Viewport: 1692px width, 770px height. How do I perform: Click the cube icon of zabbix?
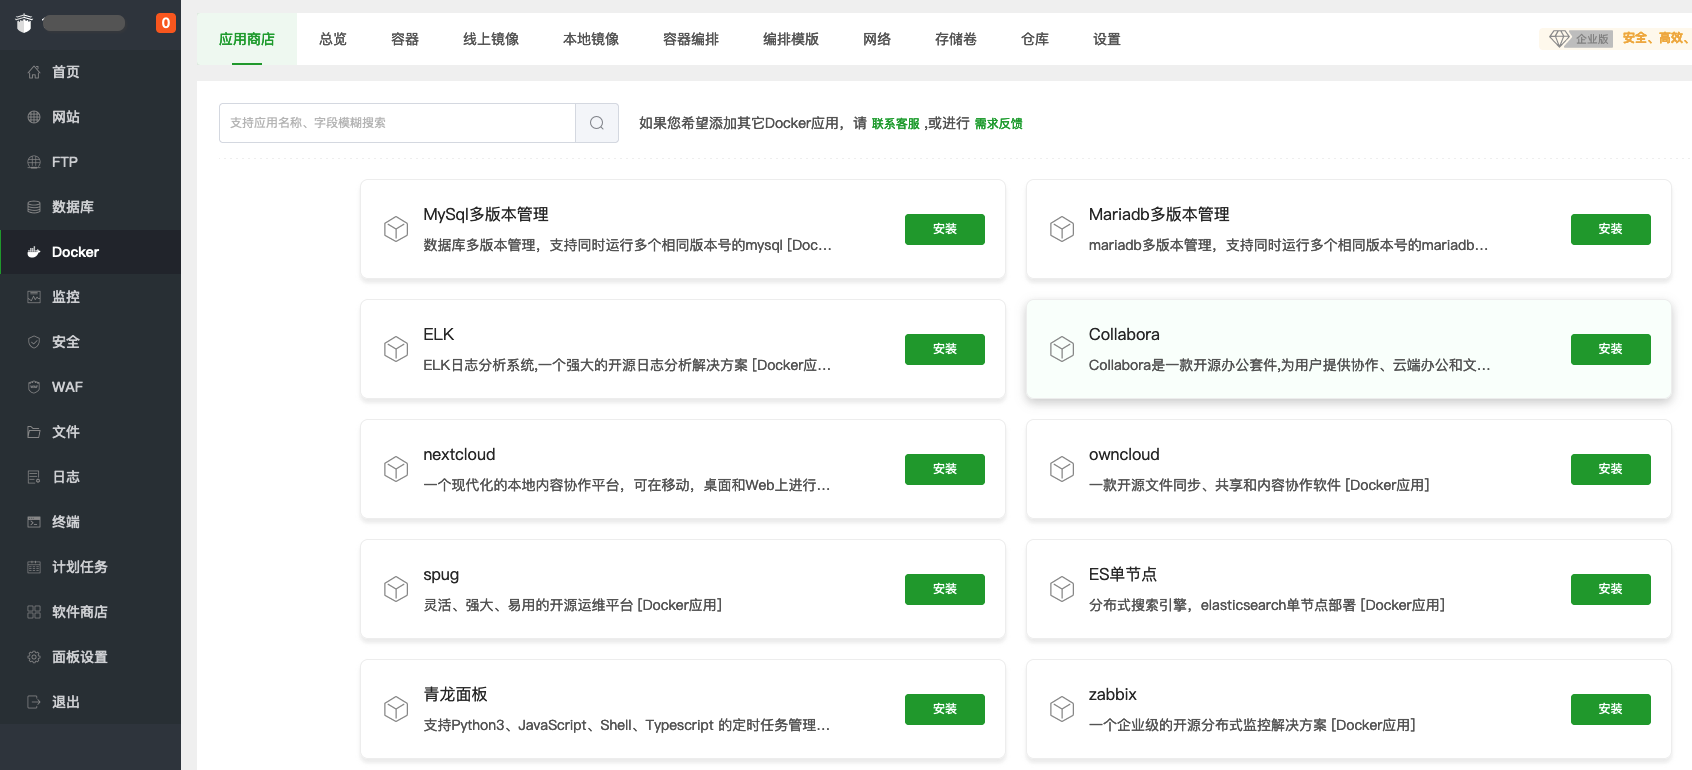click(x=1062, y=709)
